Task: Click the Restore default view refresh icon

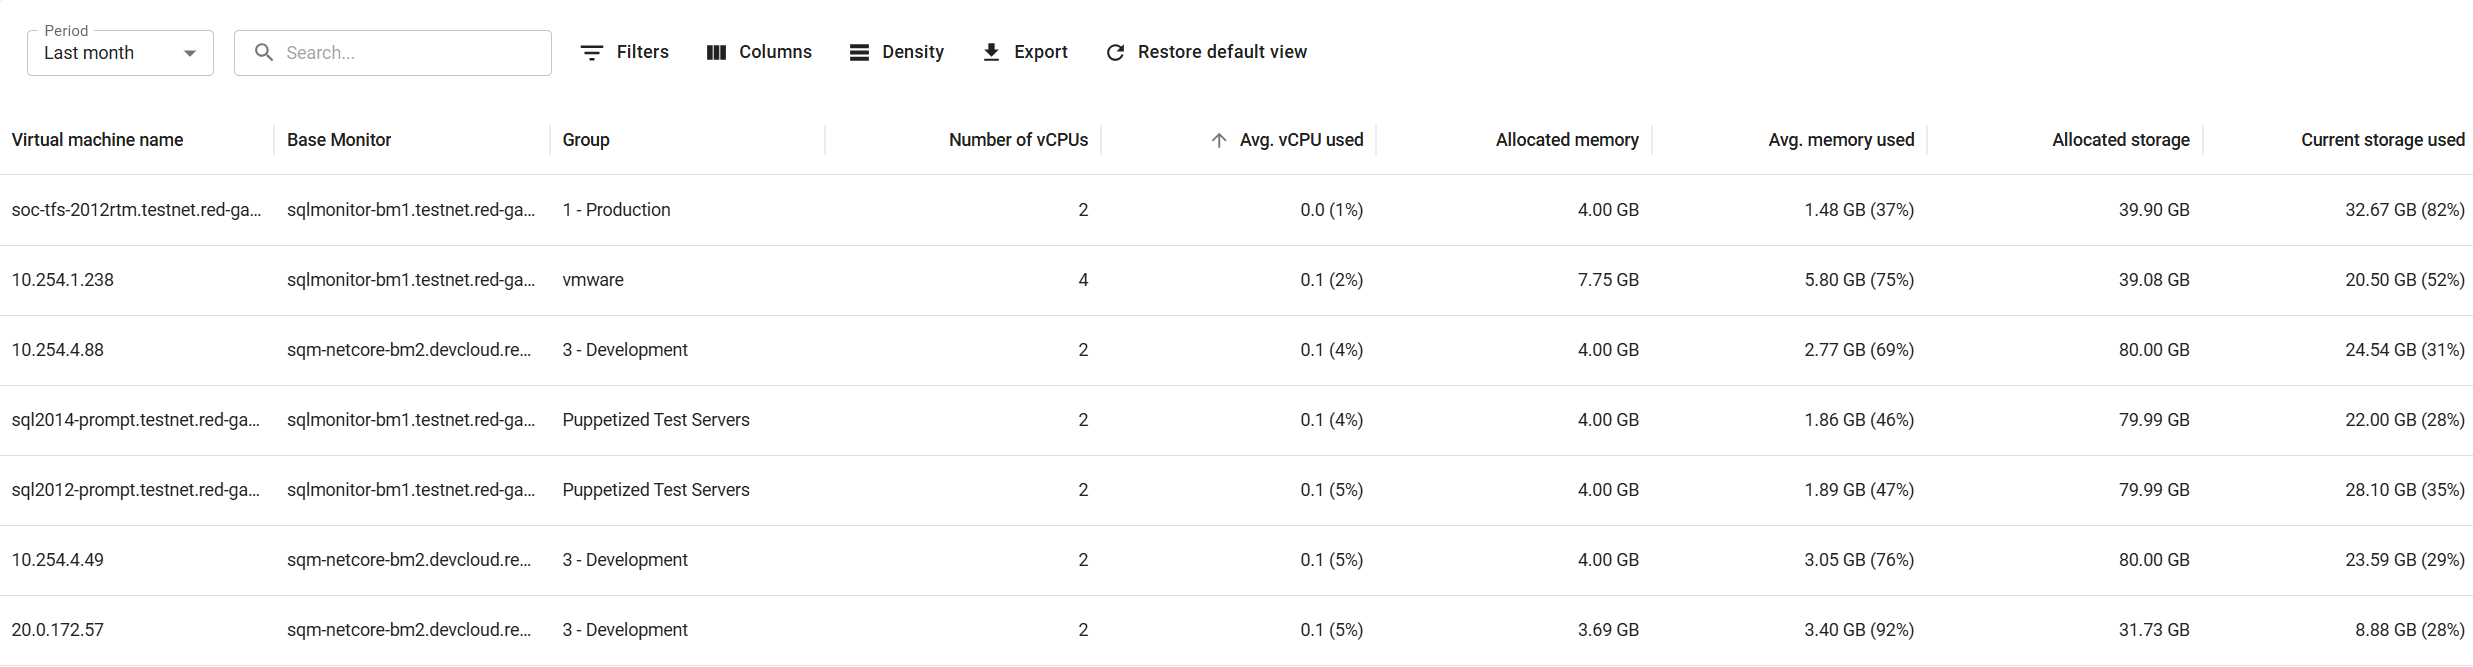Action: 1115,53
